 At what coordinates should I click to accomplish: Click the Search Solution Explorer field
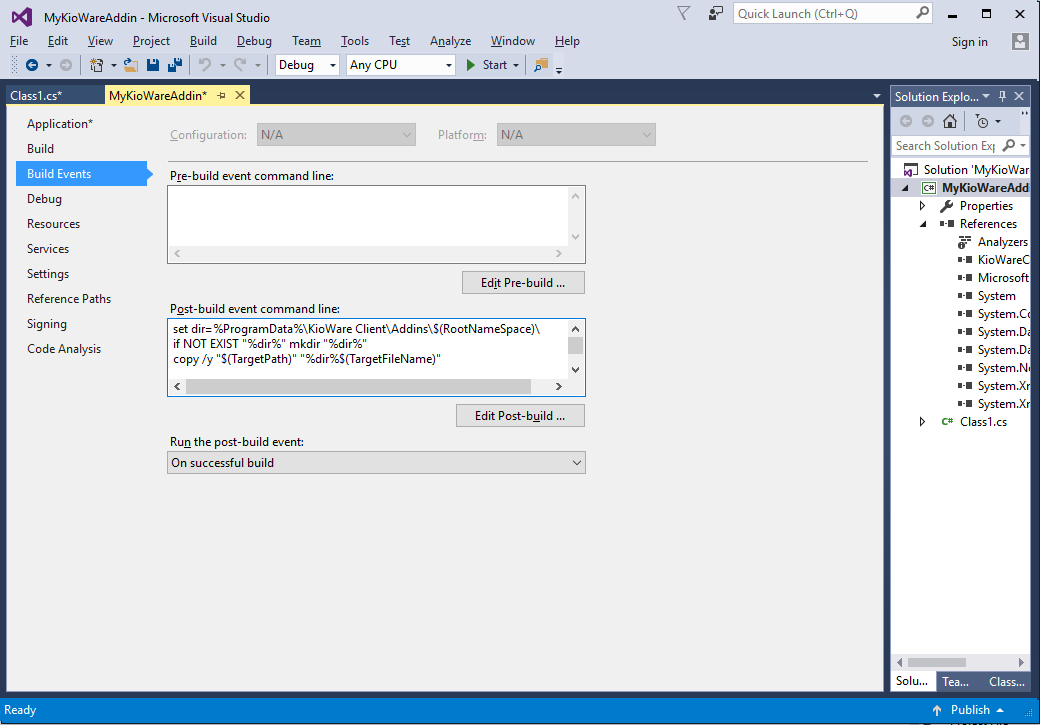[x=946, y=145]
